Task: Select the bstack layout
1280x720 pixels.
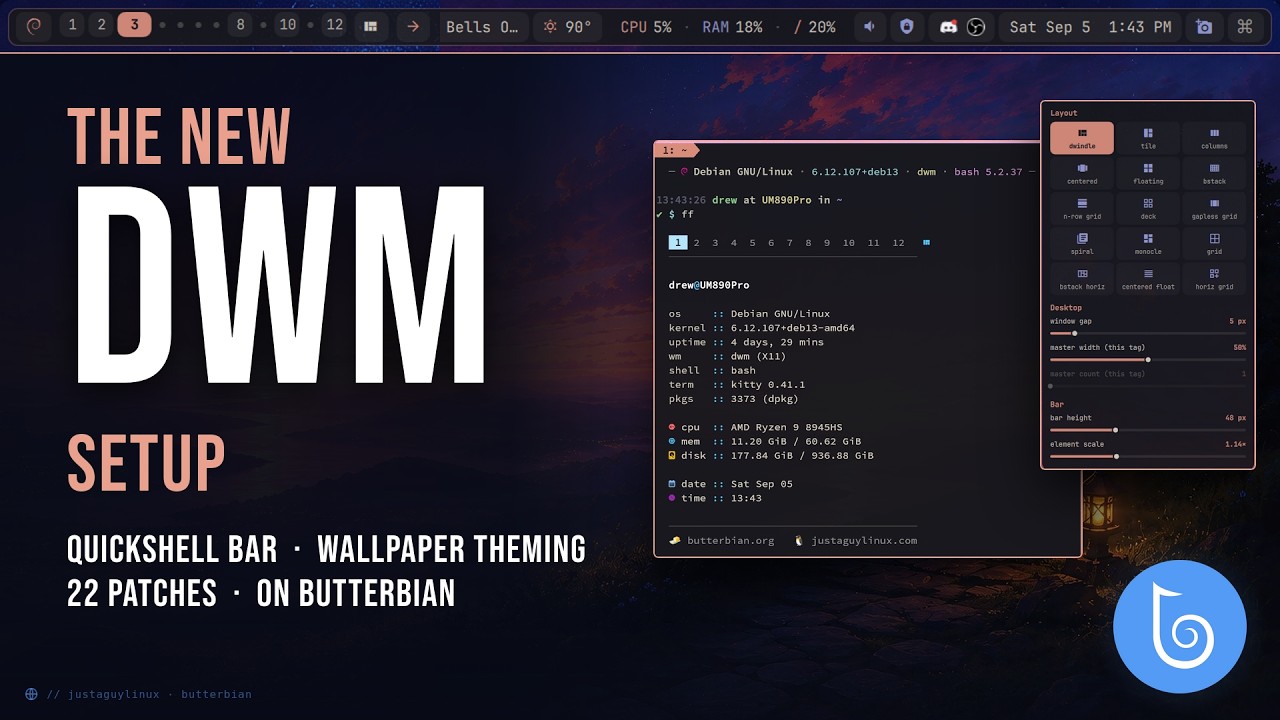Action: (x=1214, y=173)
